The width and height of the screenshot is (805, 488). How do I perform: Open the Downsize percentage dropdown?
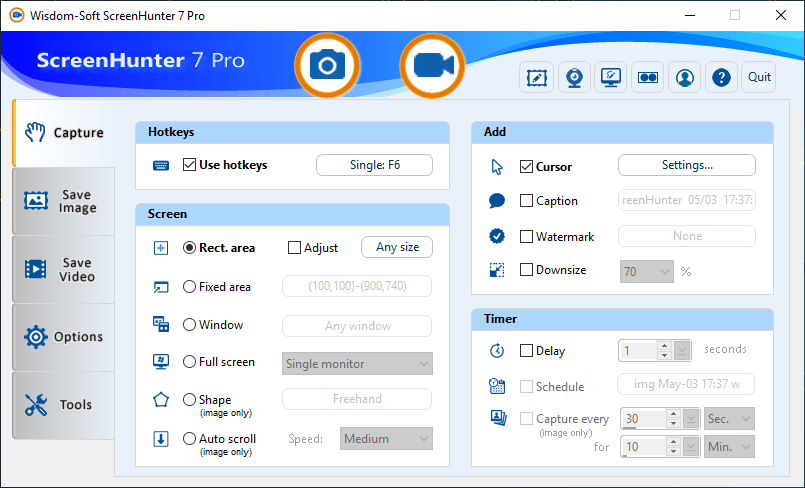click(646, 271)
